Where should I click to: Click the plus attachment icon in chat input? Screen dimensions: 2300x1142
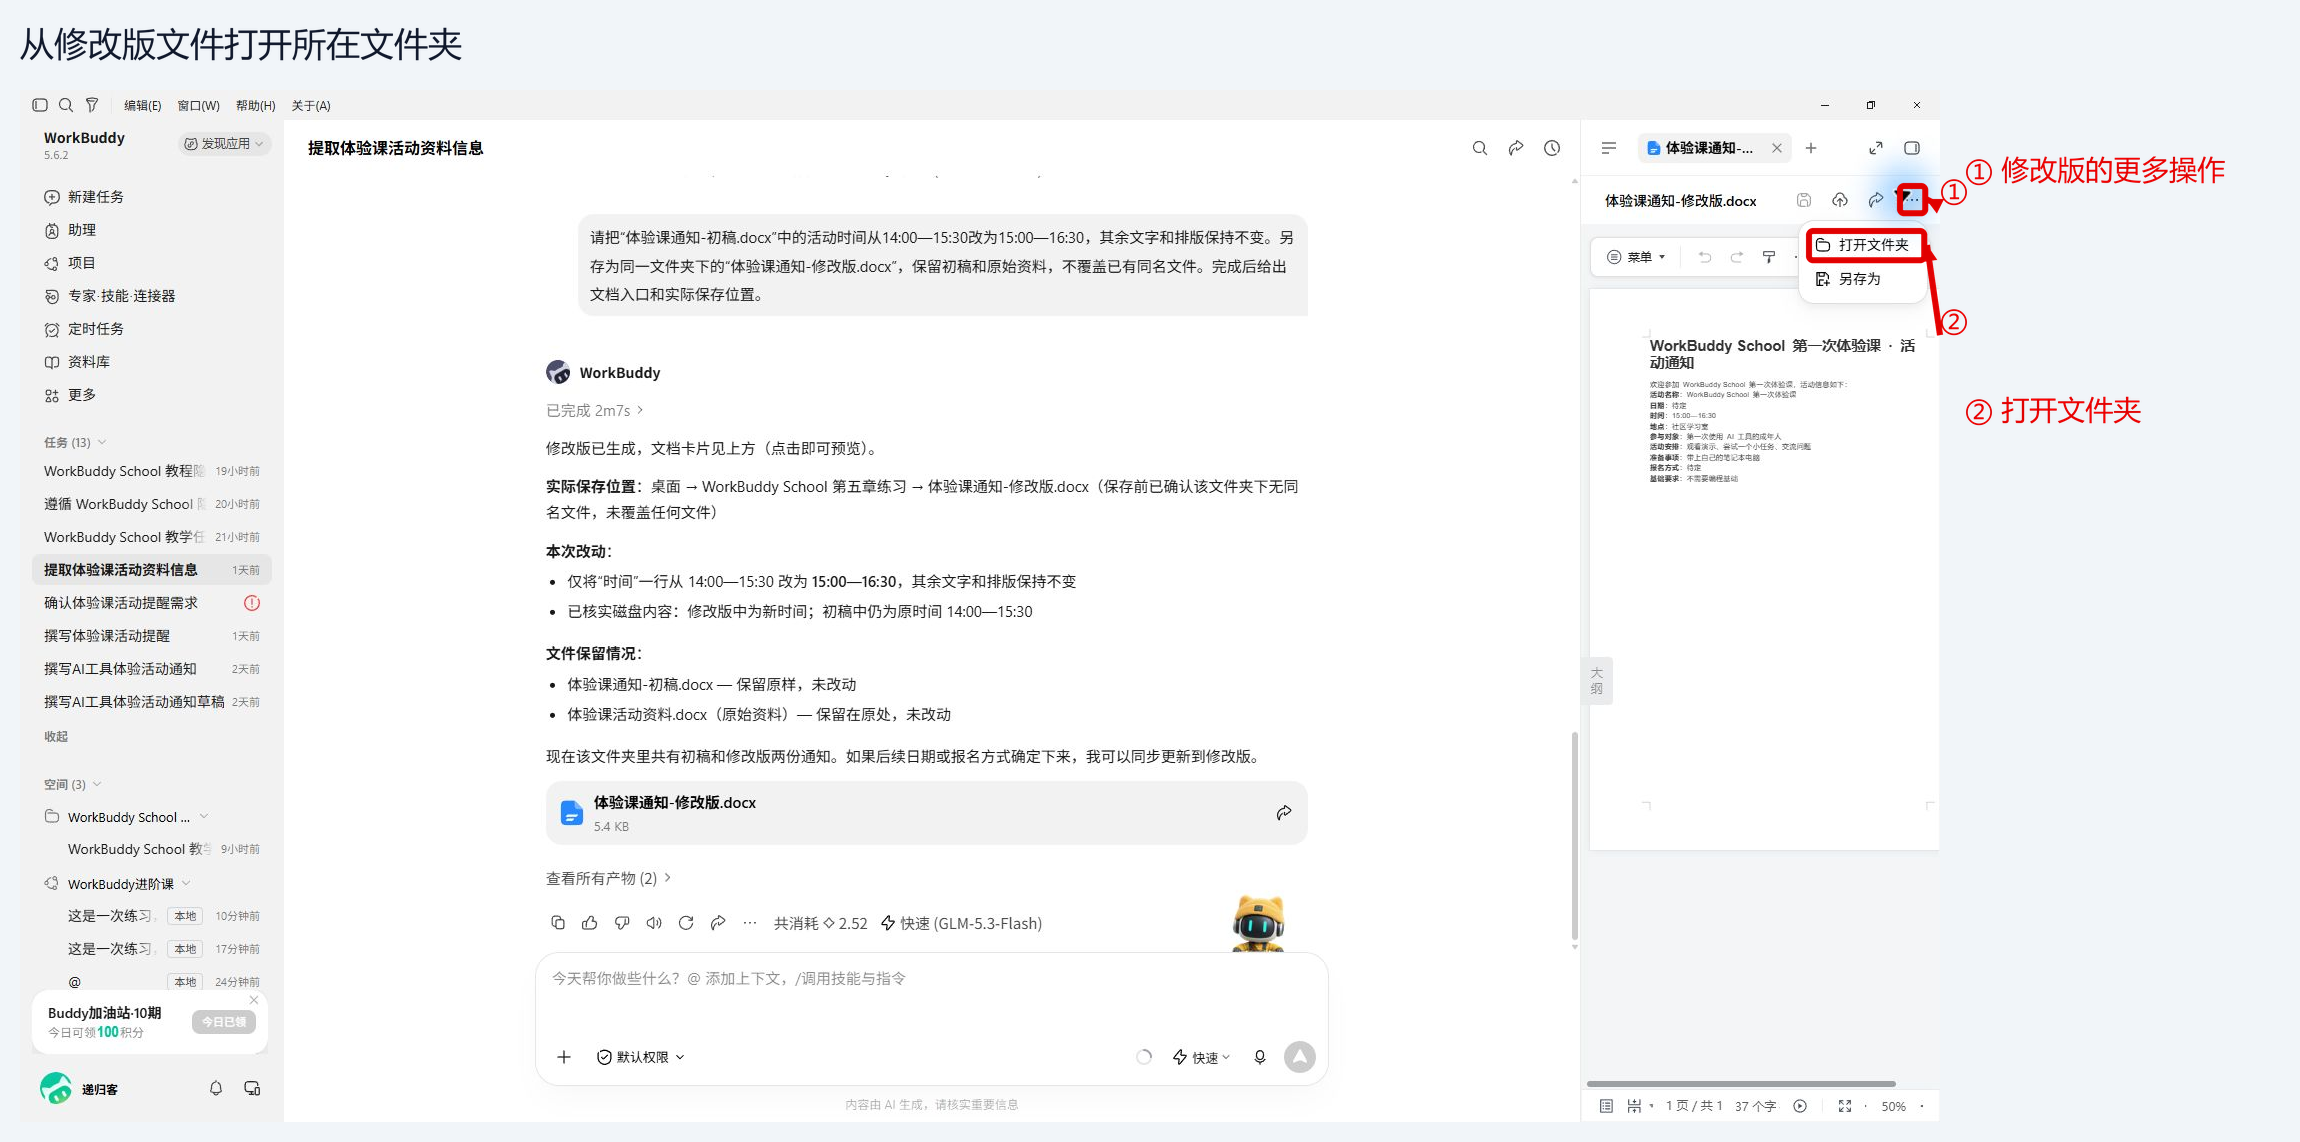pyautogui.click(x=564, y=1057)
